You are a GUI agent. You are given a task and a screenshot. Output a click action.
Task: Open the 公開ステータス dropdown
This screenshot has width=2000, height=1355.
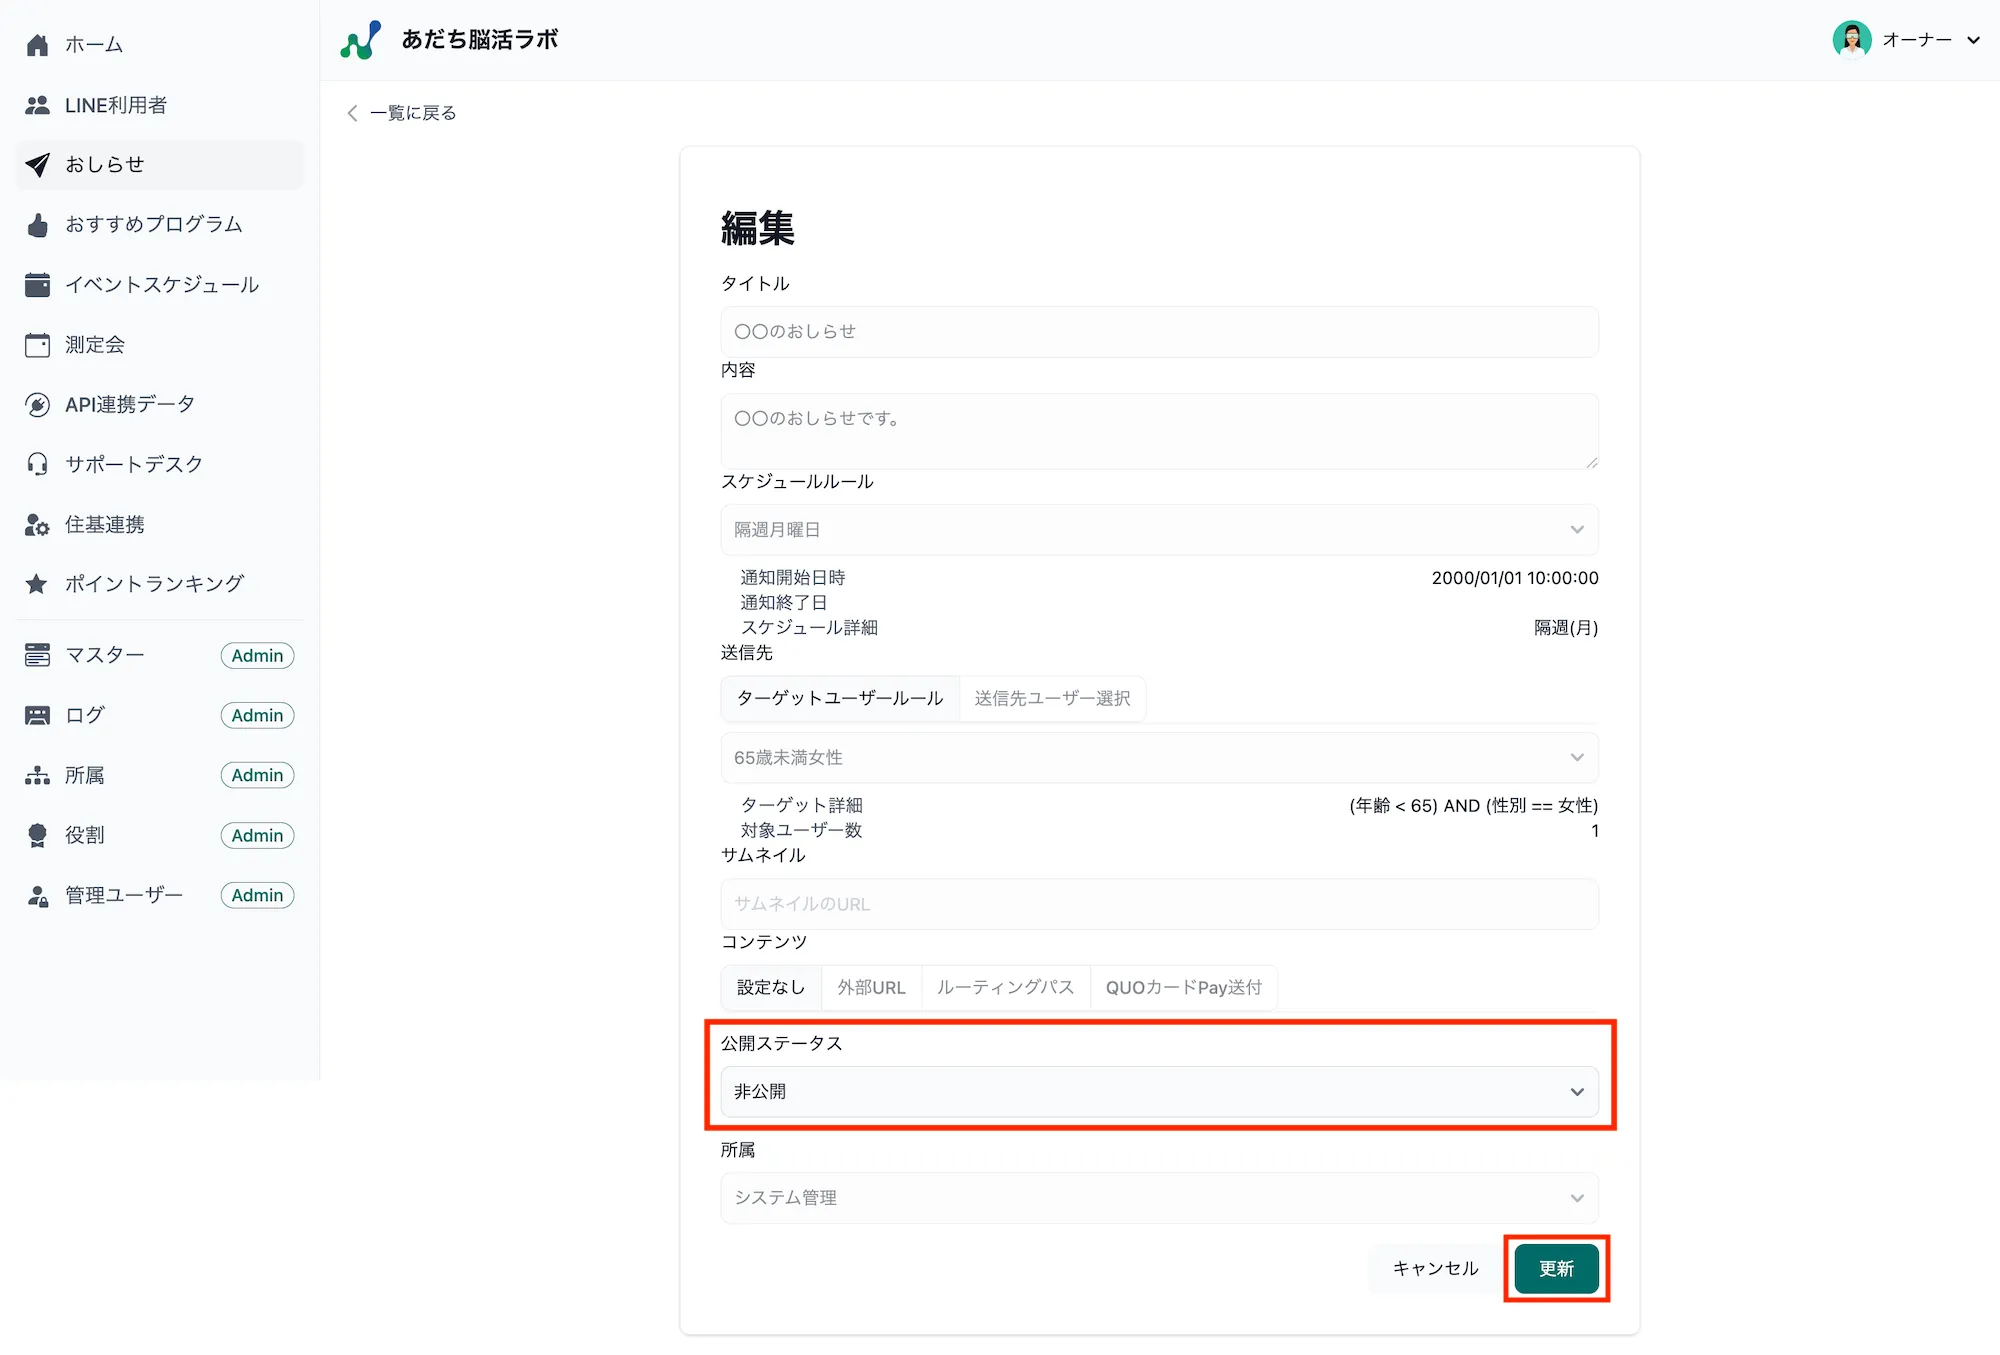pos(1158,1091)
